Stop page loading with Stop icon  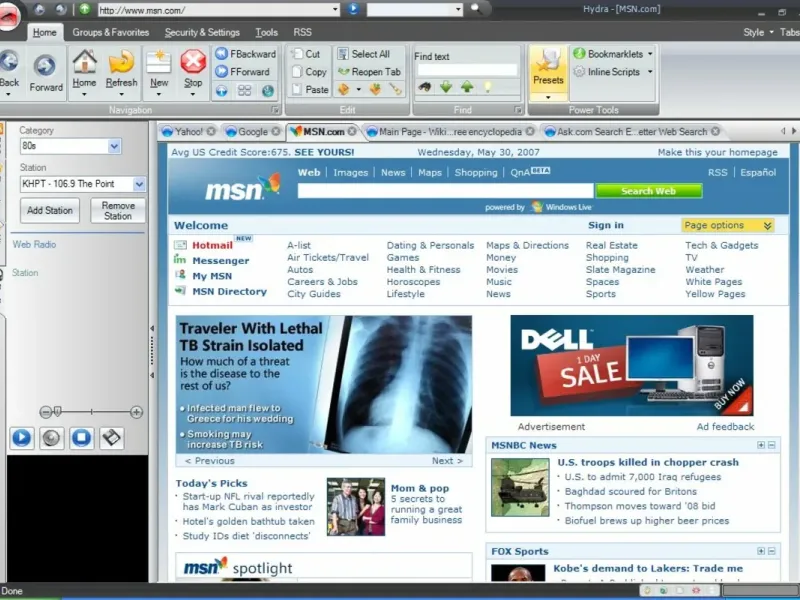point(193,62)
